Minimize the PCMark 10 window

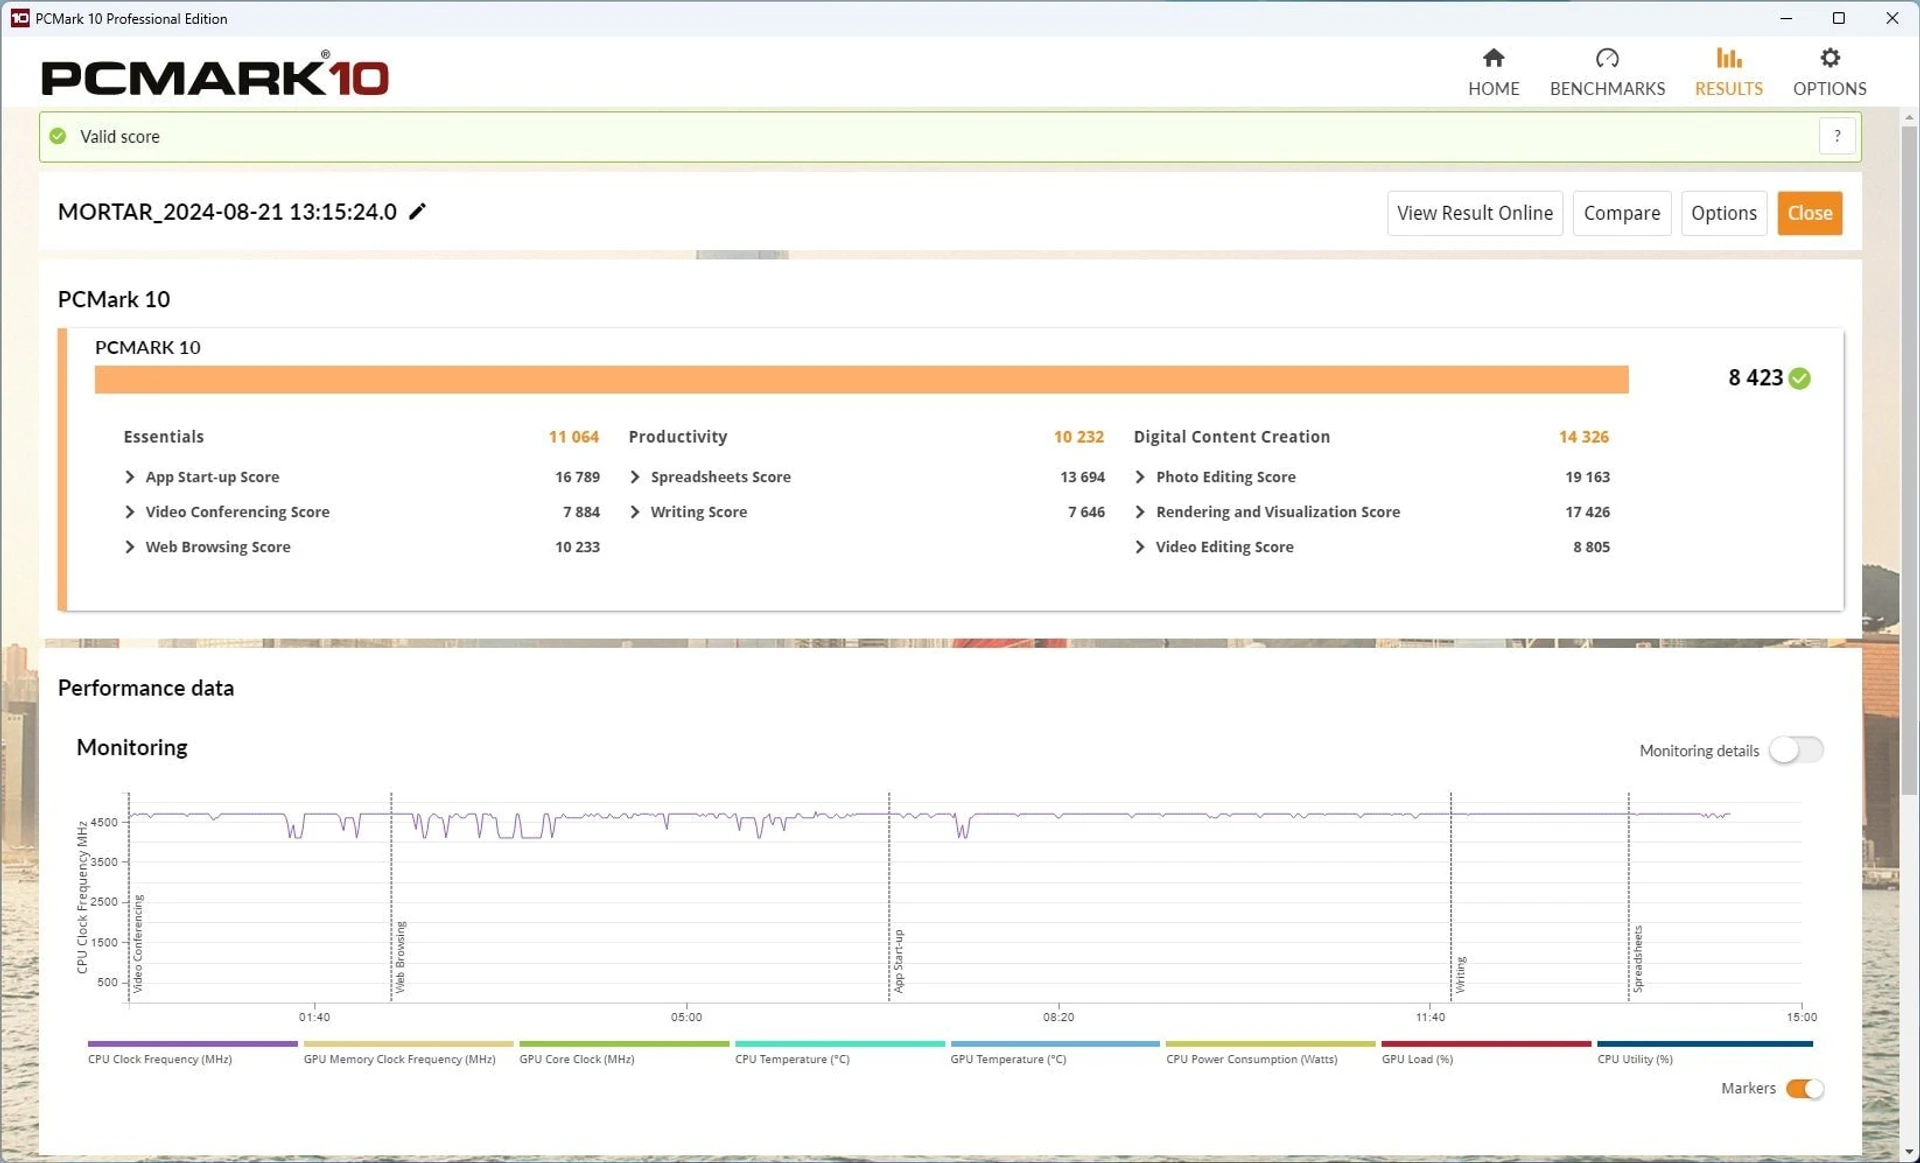coord(1786,18)
